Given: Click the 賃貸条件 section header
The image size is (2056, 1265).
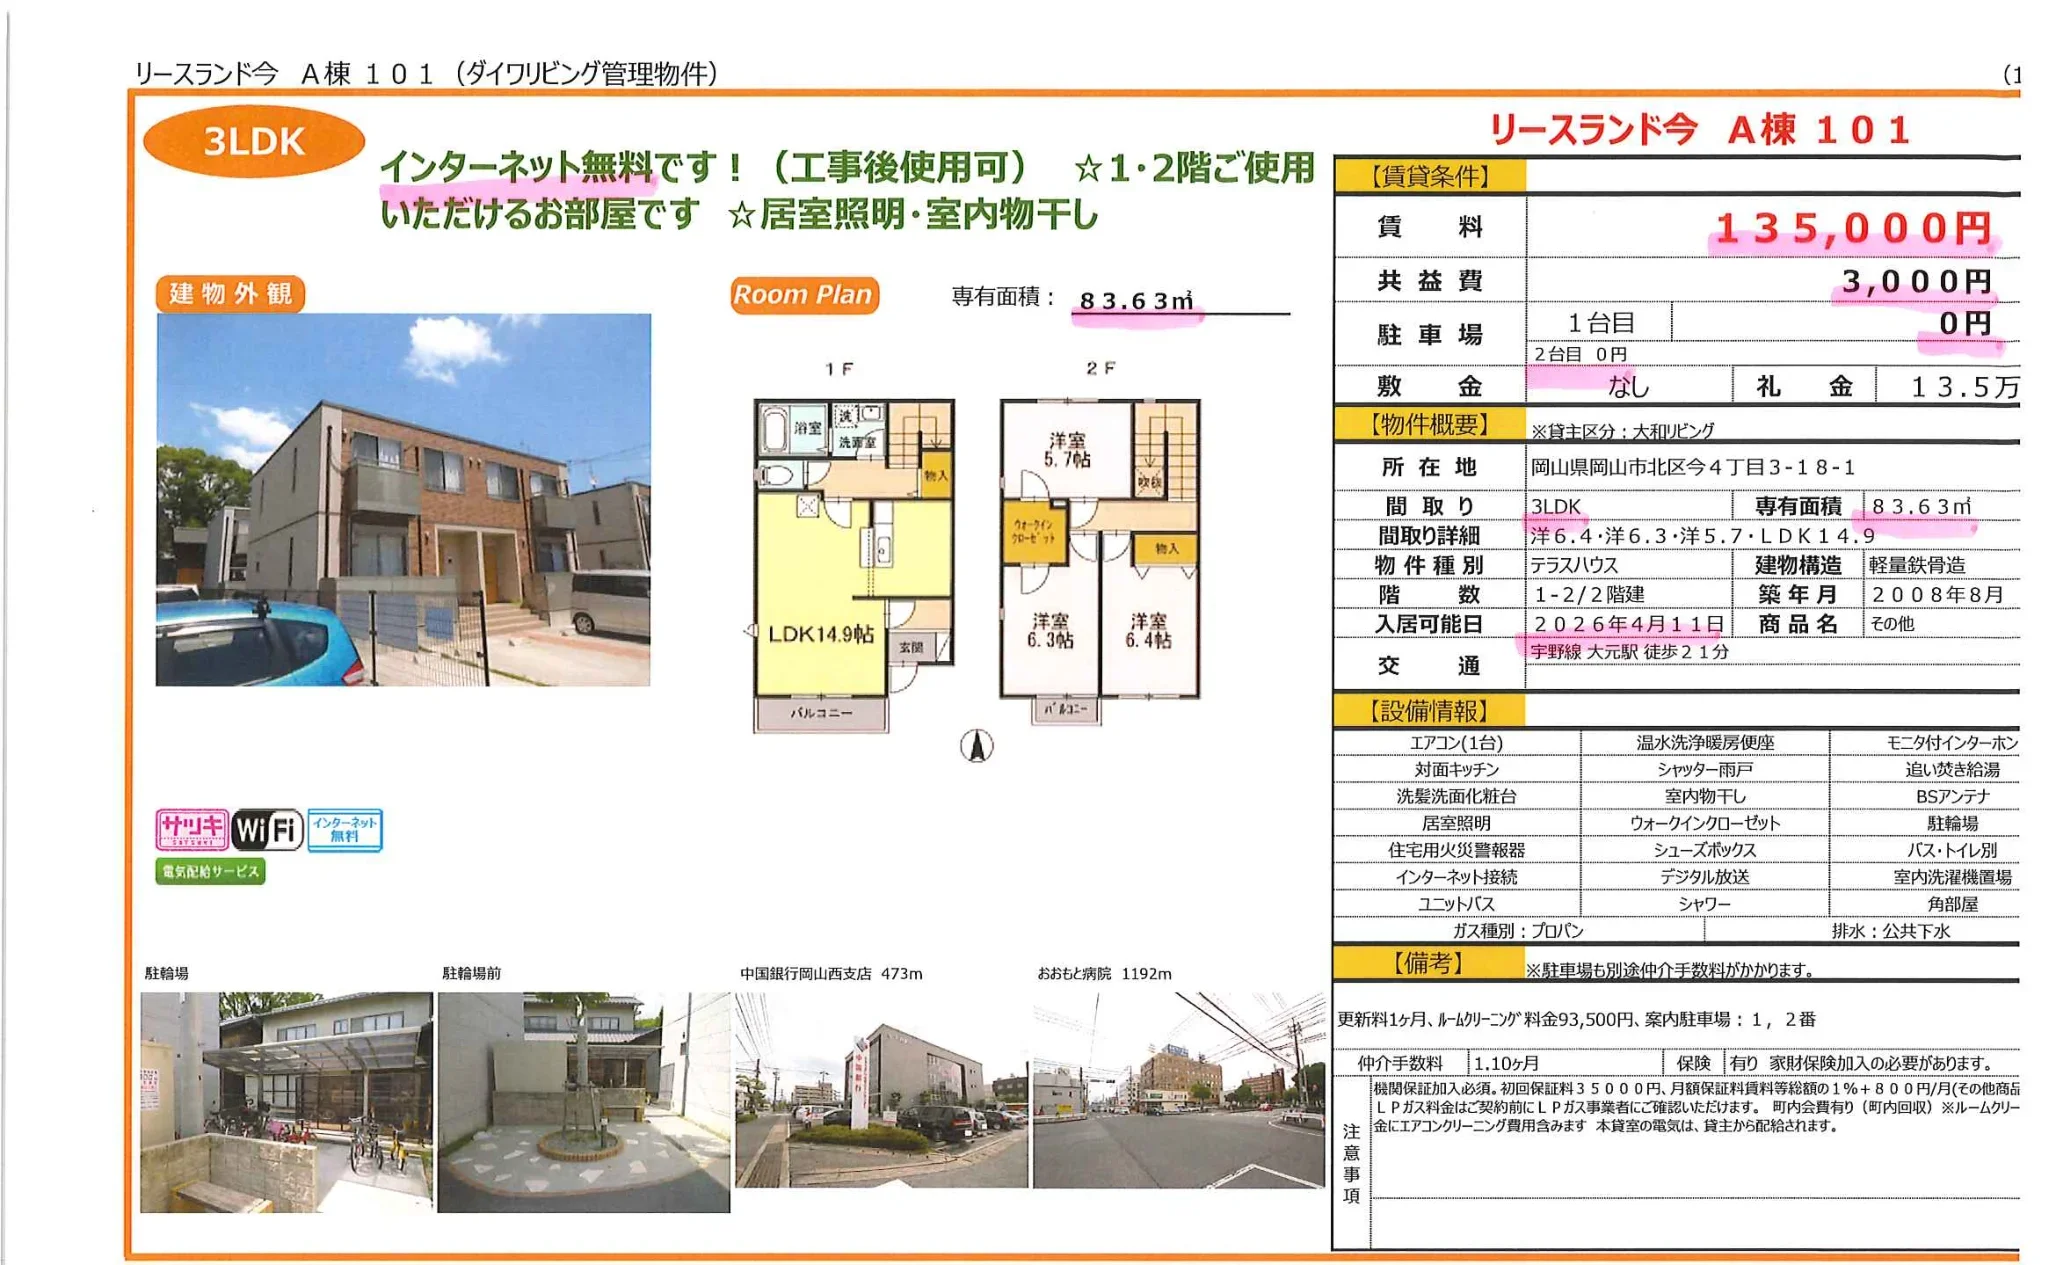Looking at the screenshot, I should pos(1430,177).
